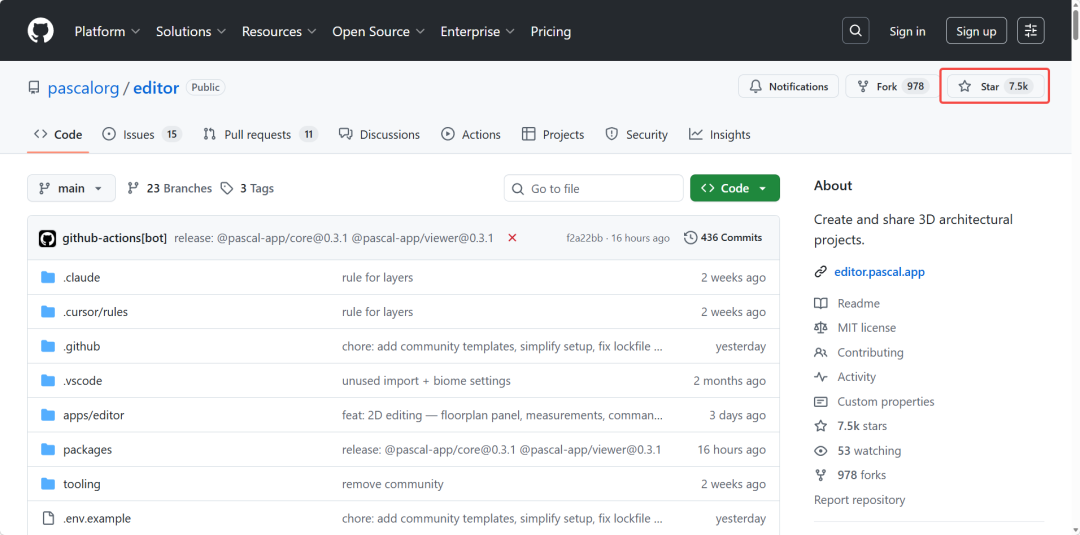Select the Code tab
Viewport: 1080px width, 535px height.
click(58, 134)
